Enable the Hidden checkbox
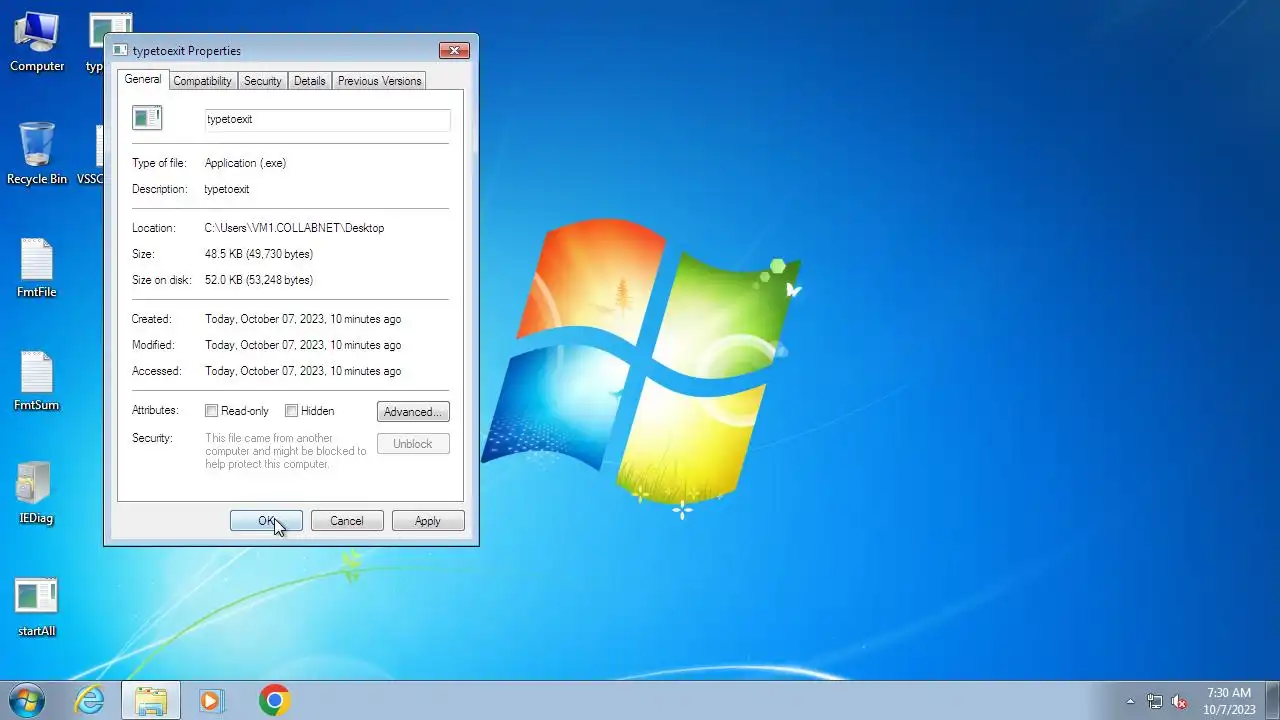 [291, 411]
